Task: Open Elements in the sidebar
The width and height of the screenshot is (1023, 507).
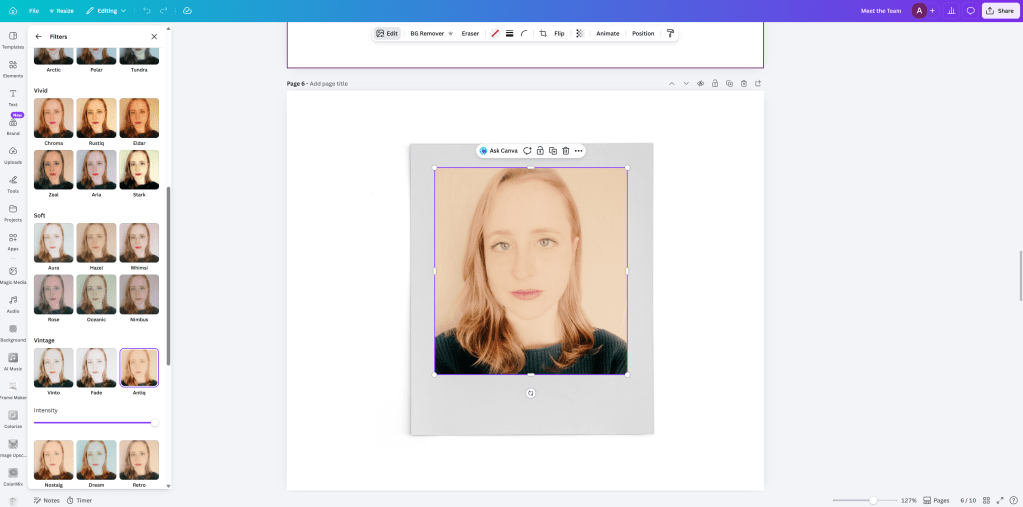Action: pos(13,68)
